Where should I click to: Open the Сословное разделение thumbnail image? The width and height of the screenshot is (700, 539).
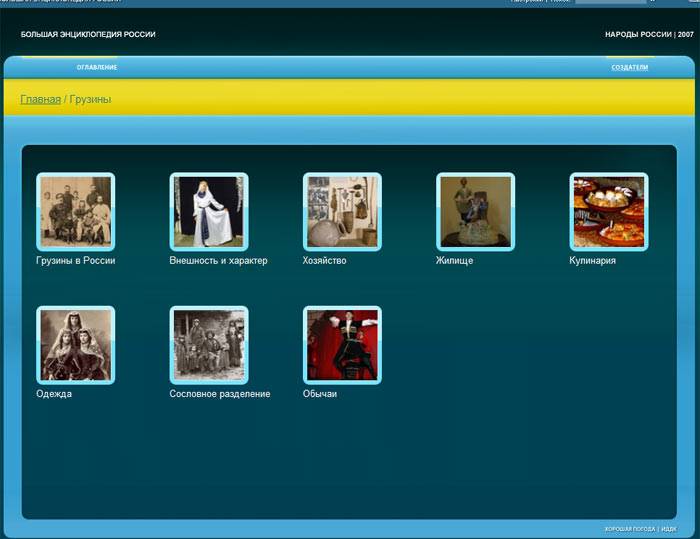pyautogui.click(x=209, y=345)
